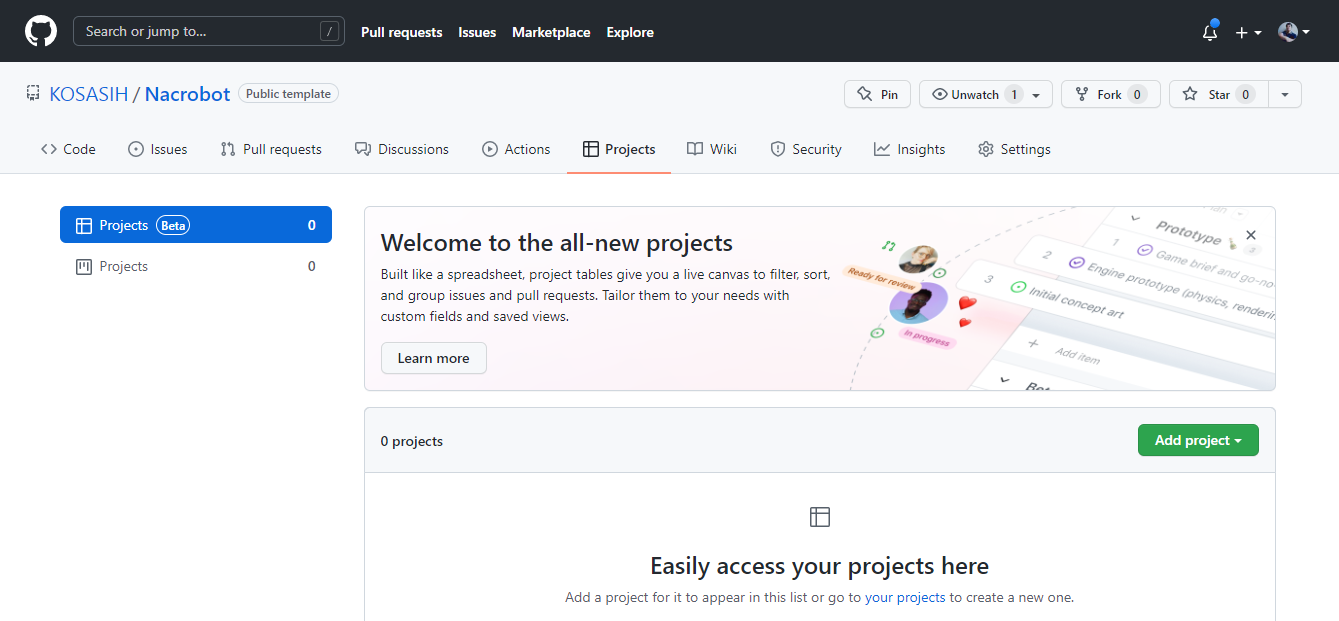Open the user avatar menu
Viewport: 1339px width, 621px height.
point(1294,32)
